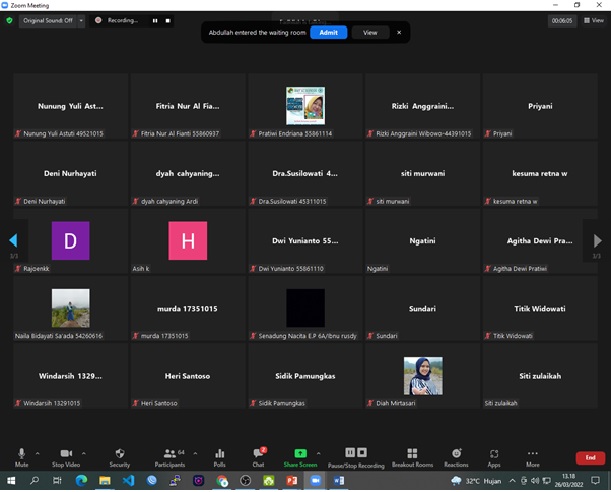Toggle Stop Video camera button
The width and height of the screenshot is (614, 492).
(x=66, y=455)
